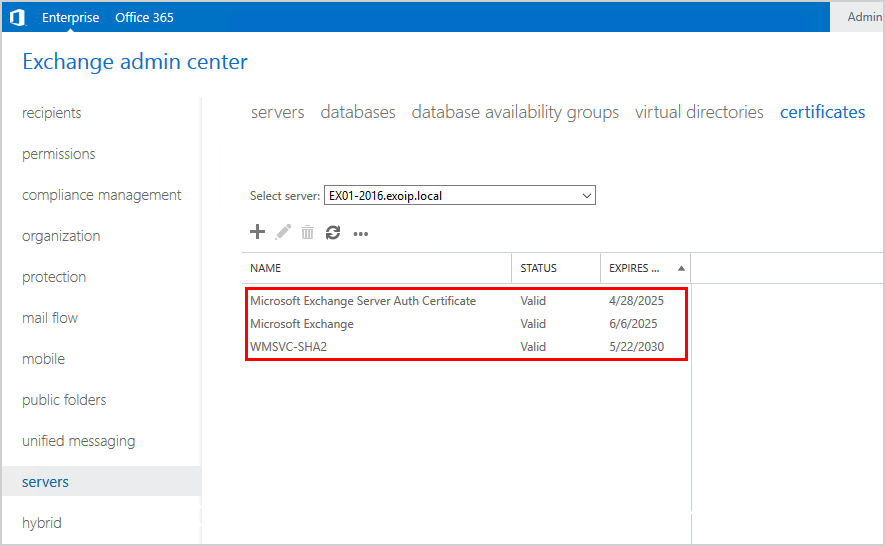Select servers in the sidebar
This screenshot has height=546, width=885.
pyautogui.click(x=102, y=482)
